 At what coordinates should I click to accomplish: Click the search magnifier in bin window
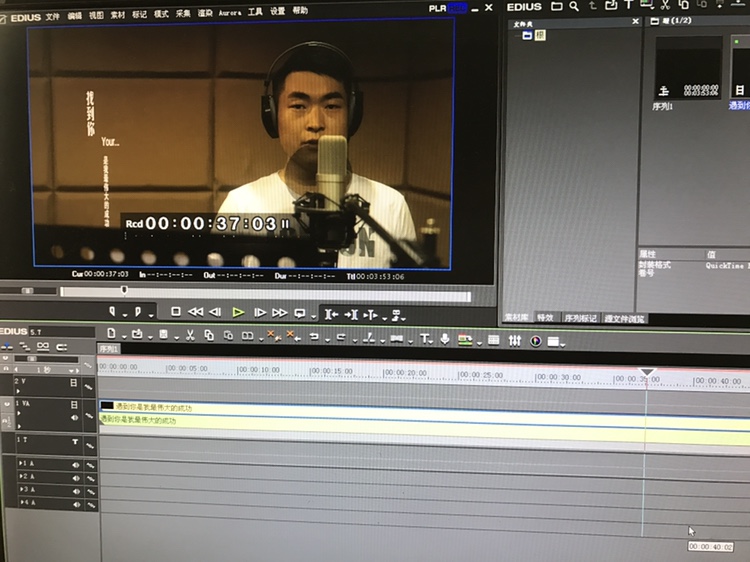[x=574, y=6]
